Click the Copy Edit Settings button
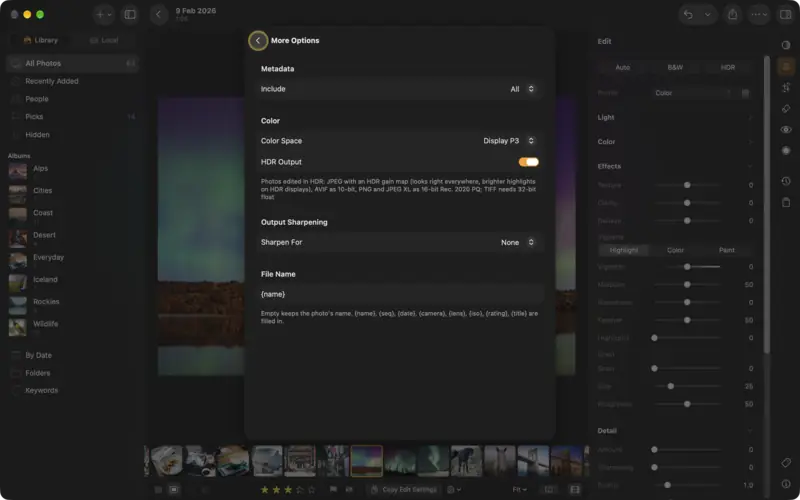 click(404, 489)
